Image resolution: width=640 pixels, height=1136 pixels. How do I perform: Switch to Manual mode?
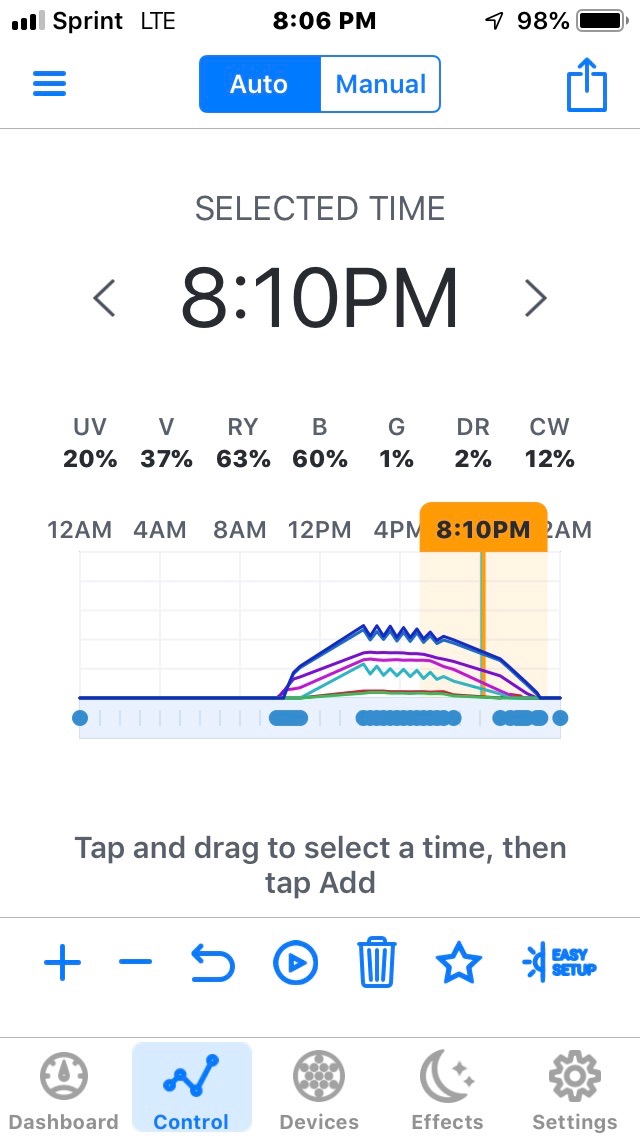[x=381, y=84]
